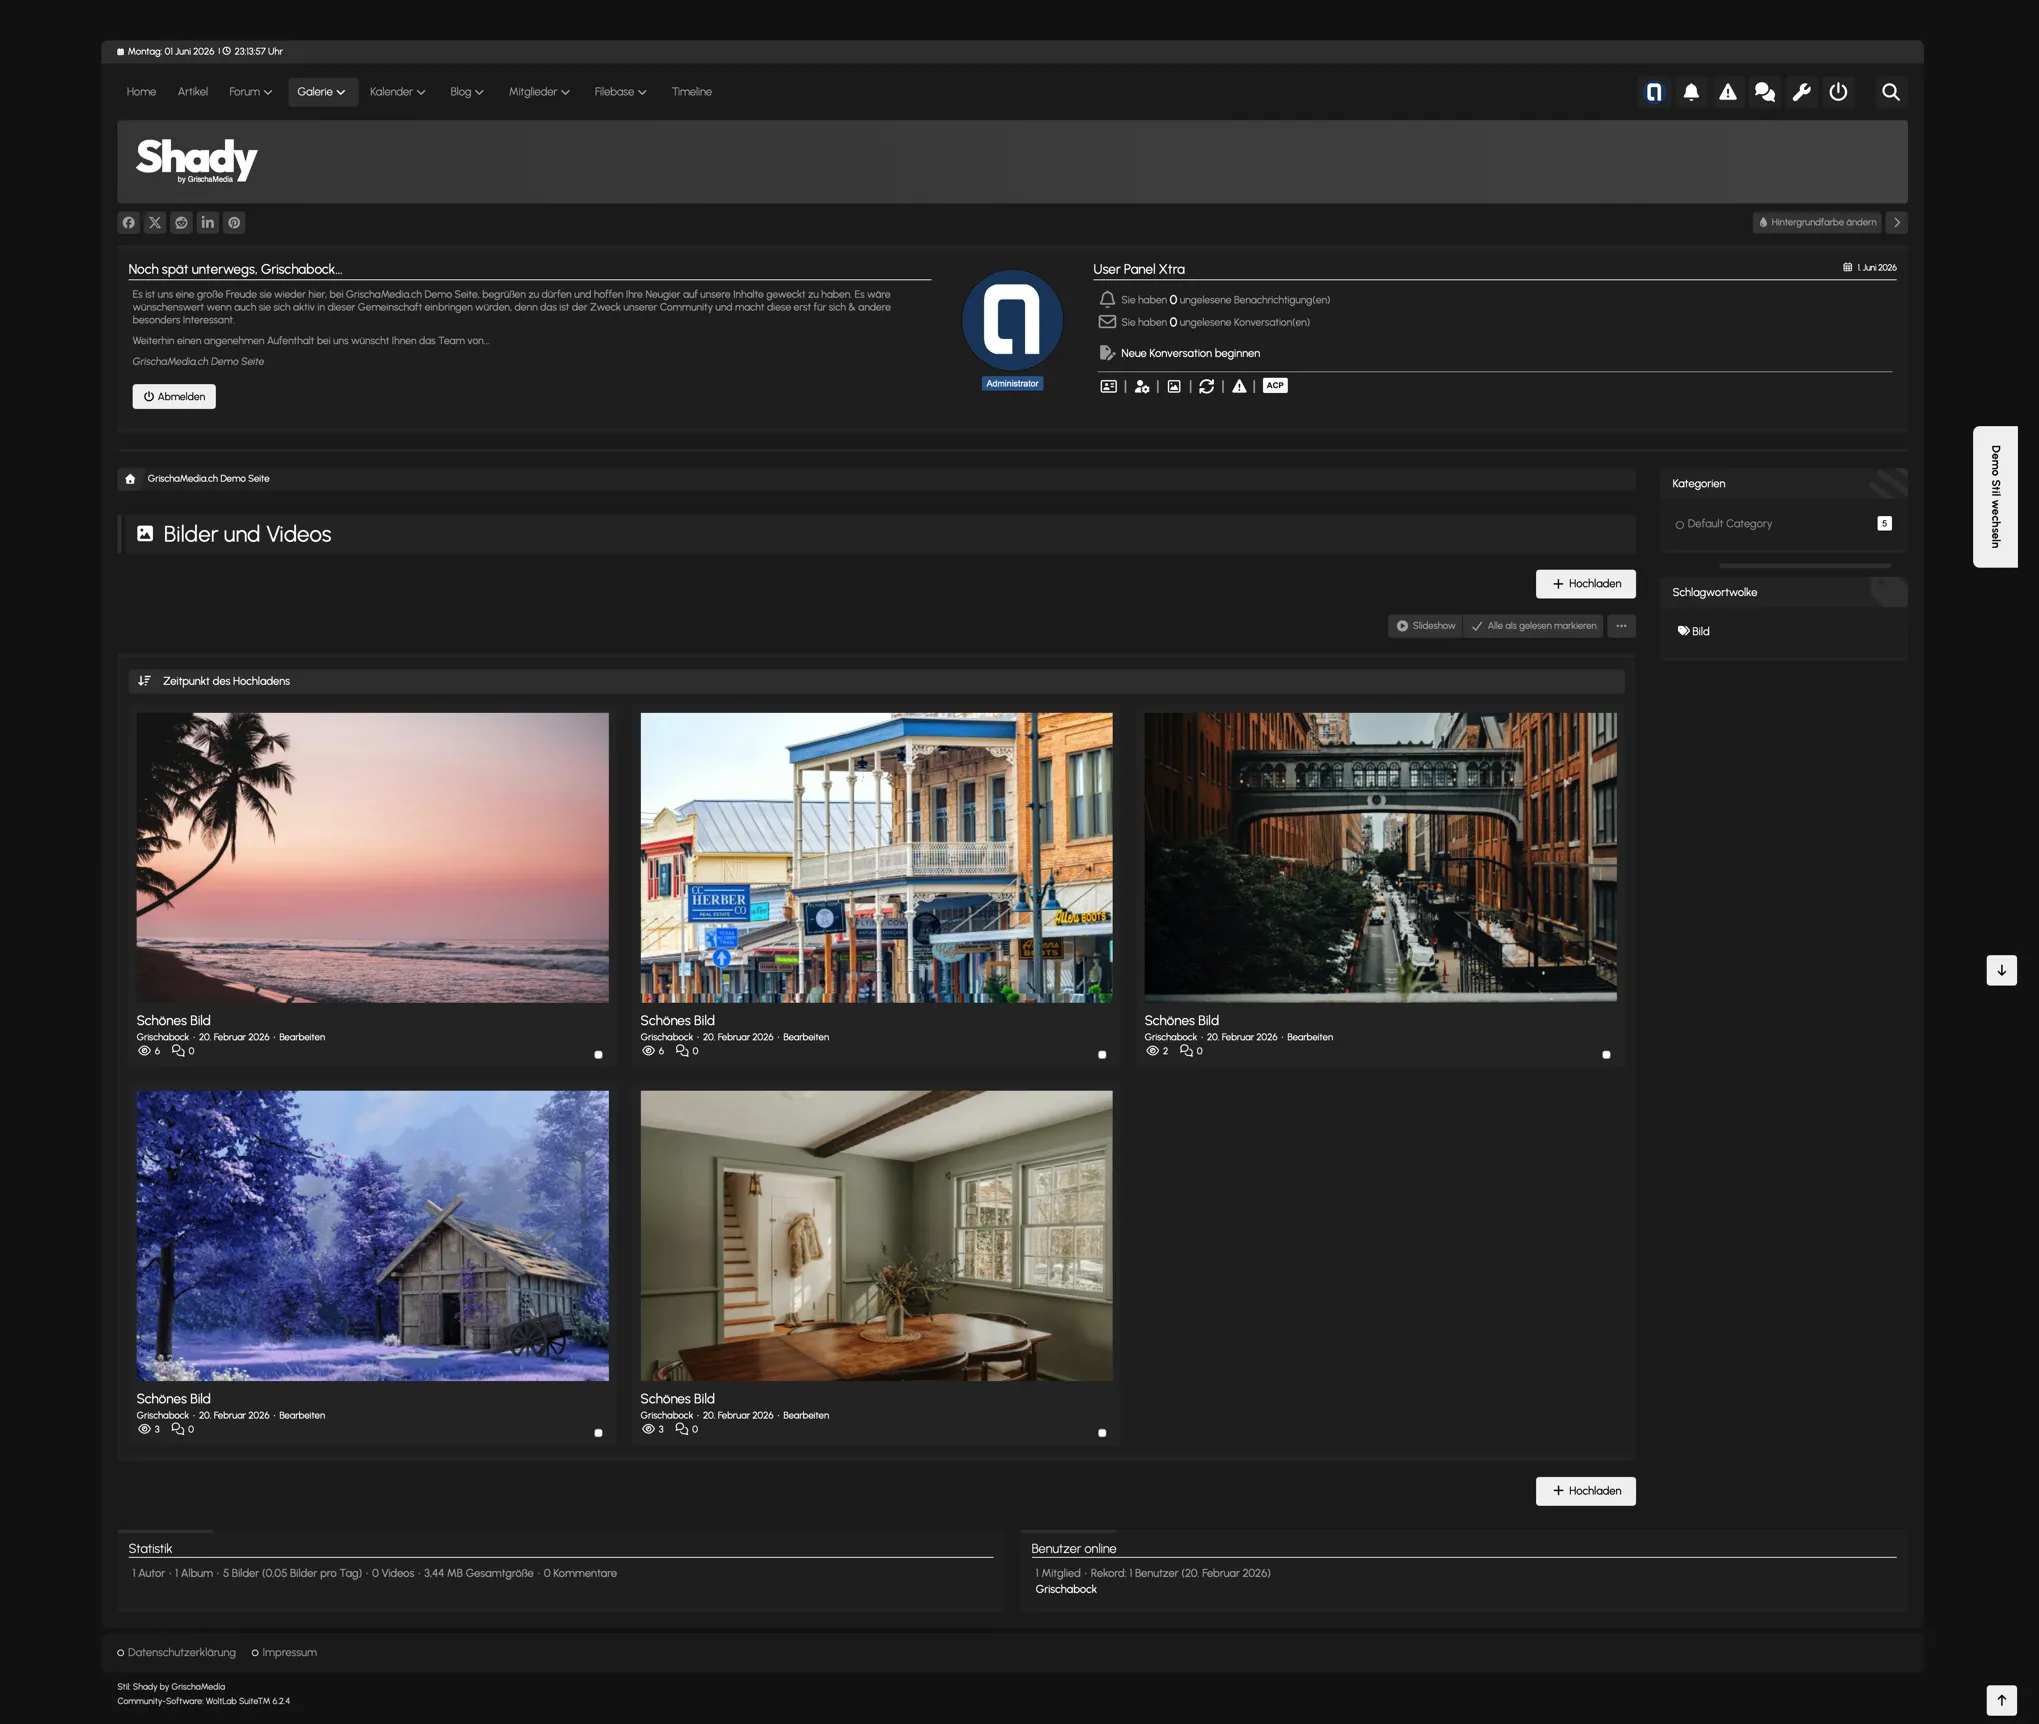This screenshot has width=2039, height=1724.
Task: Open the administration wrench icon
Action: tap(1802, 92)
